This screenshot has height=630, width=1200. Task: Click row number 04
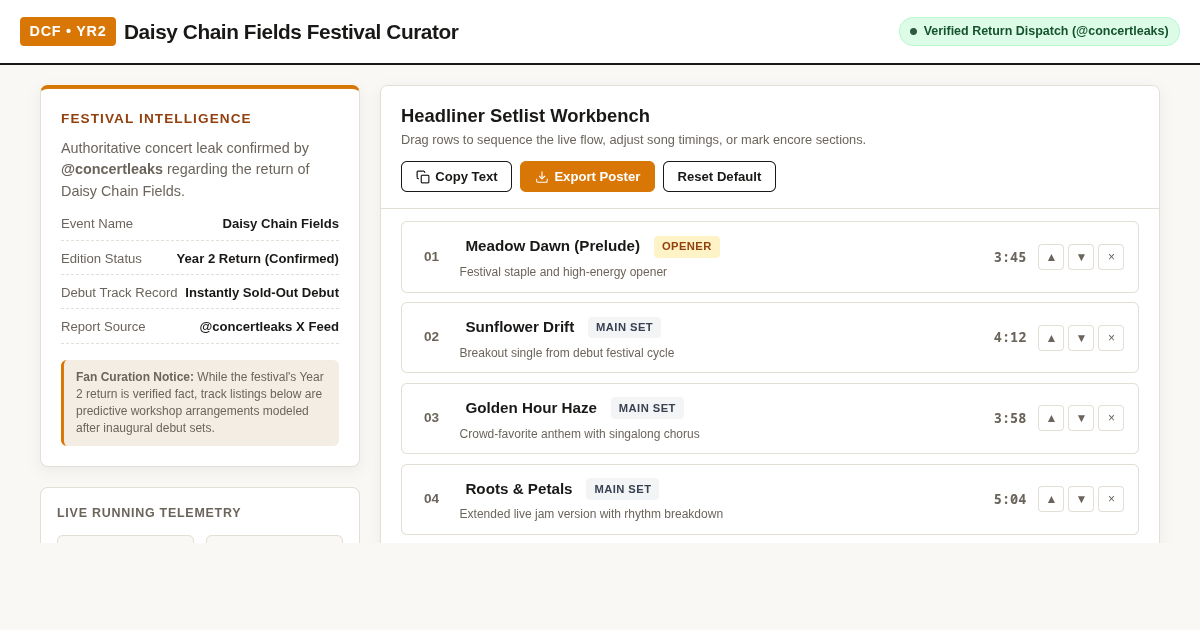tap(431, 499)
